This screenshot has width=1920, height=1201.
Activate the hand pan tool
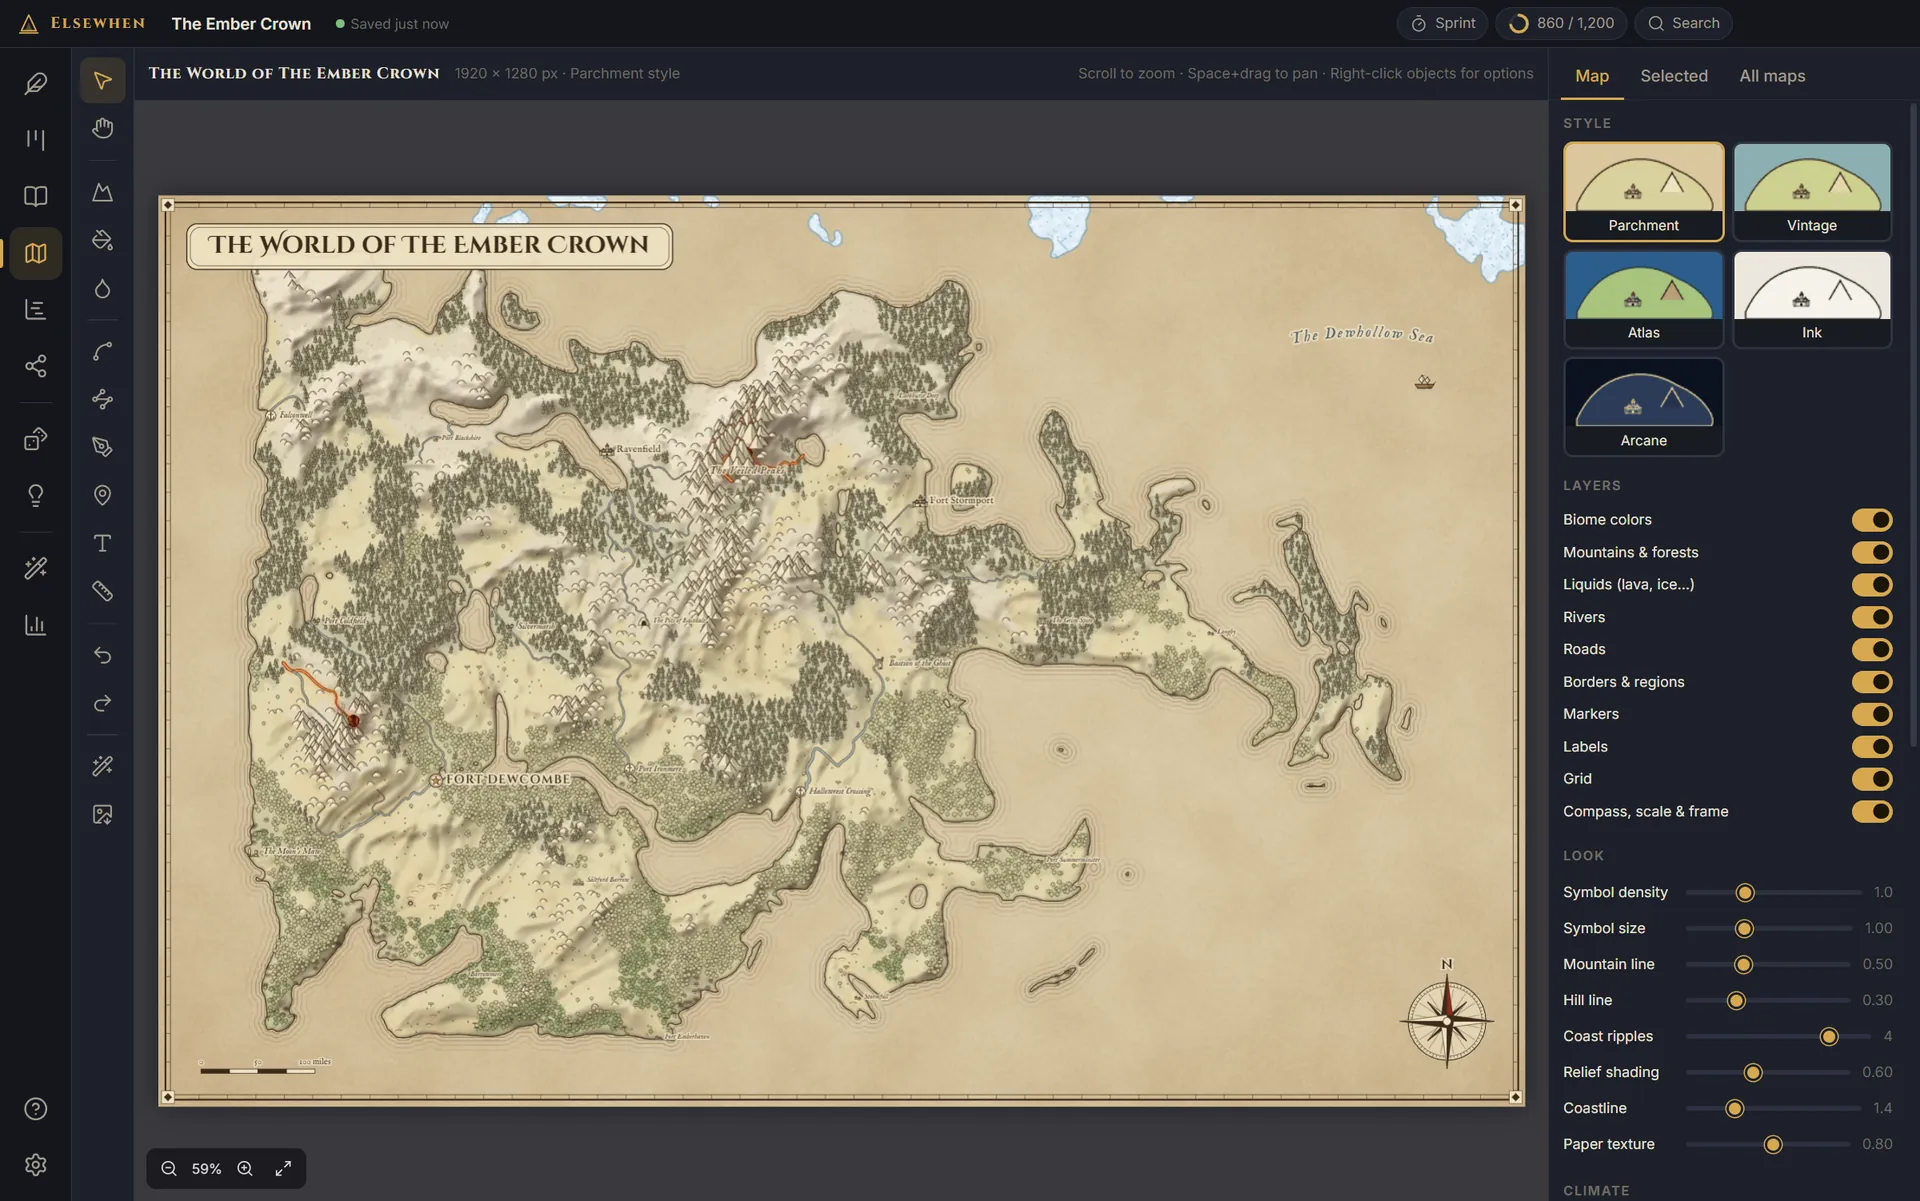(x=102, y=128)
